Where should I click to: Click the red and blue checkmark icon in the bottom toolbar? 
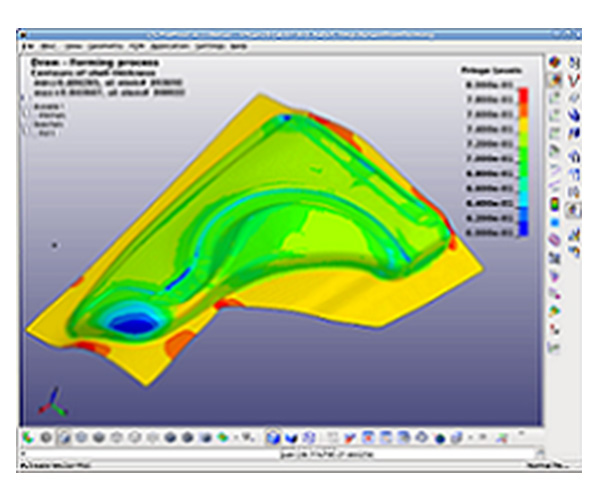click(349, 437)
